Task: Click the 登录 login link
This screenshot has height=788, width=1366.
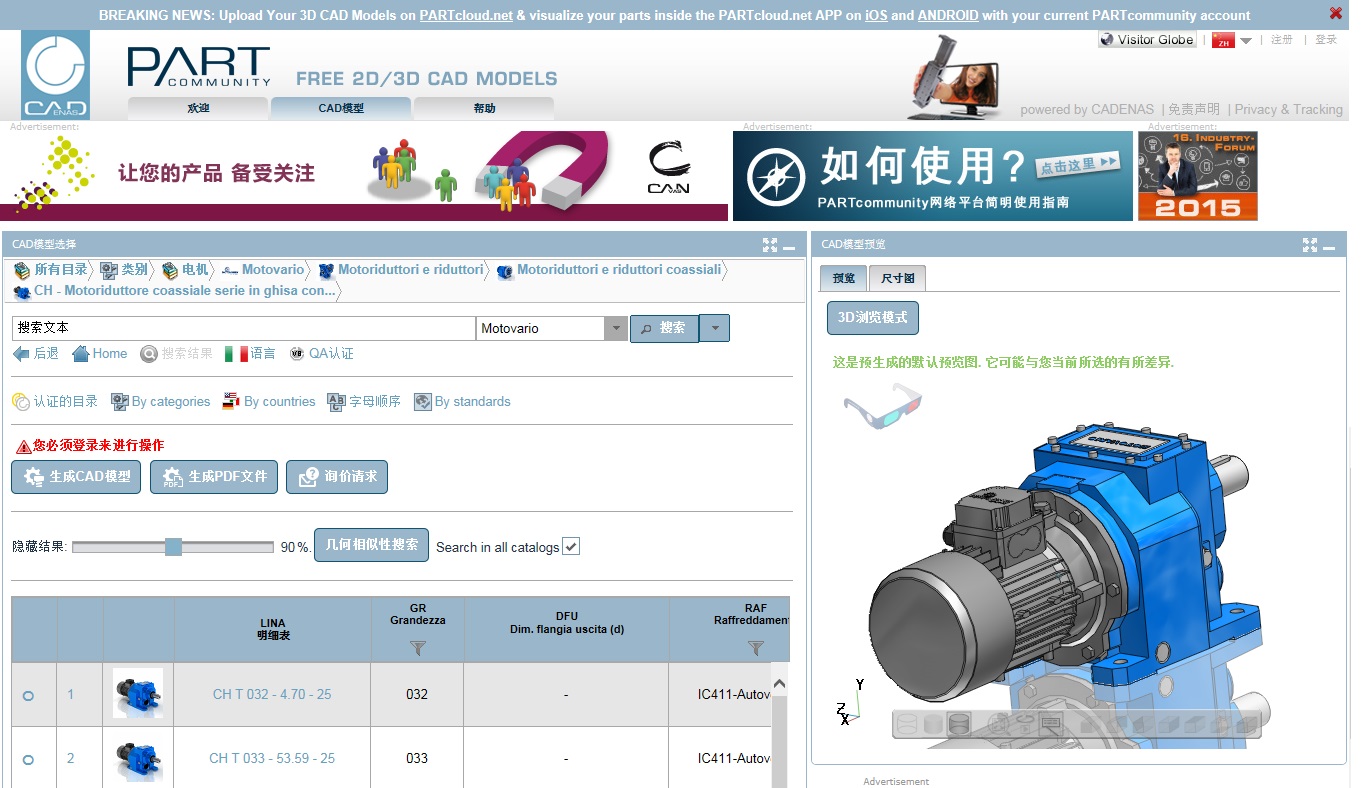Action: (x=1326, y=39)
